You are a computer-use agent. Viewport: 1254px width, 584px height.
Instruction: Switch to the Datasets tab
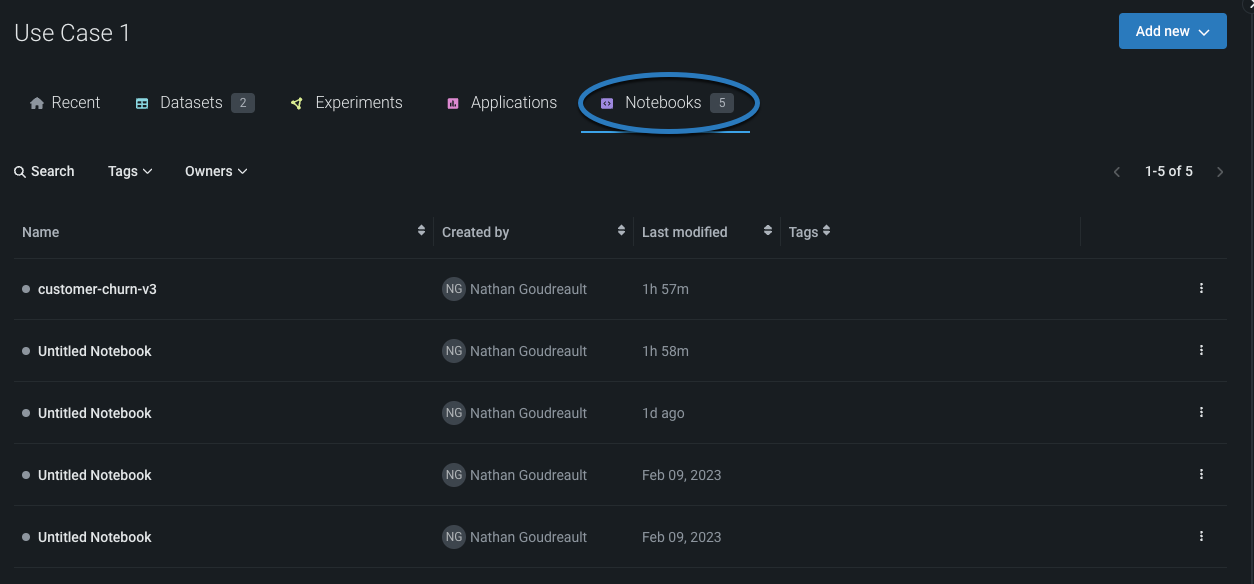[x=194, y=103]
